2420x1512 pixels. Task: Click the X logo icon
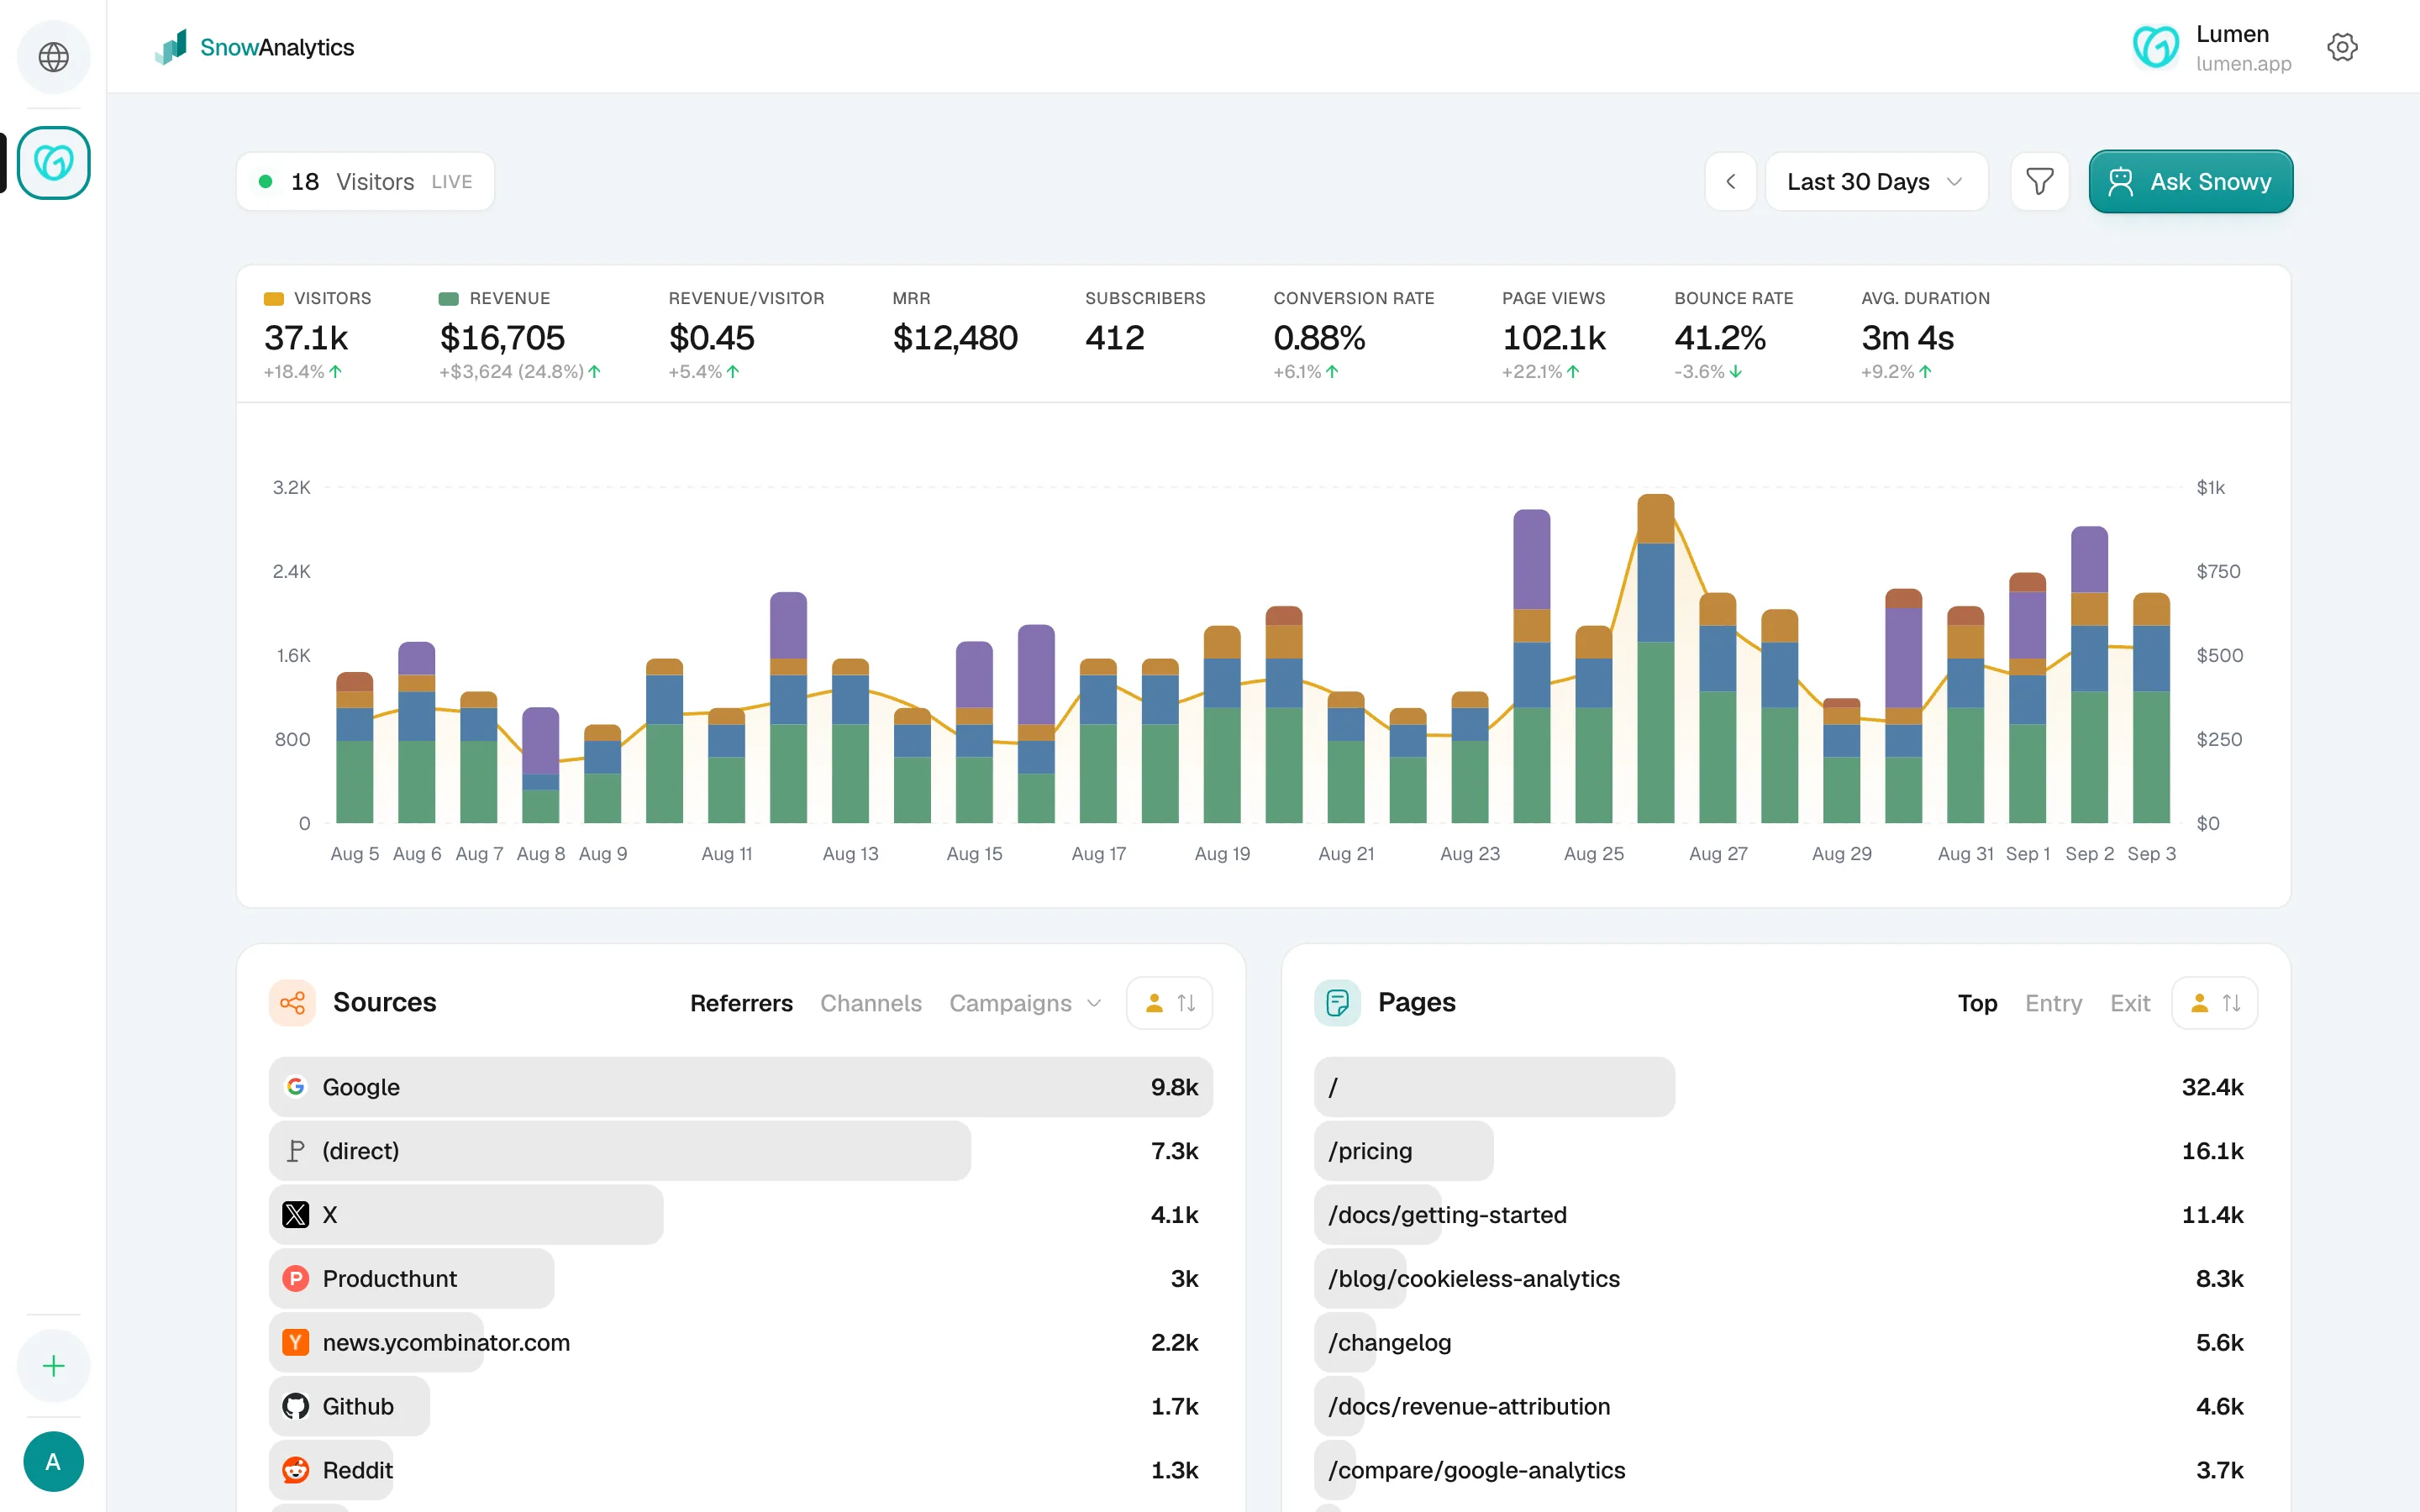coord(295,1214)
